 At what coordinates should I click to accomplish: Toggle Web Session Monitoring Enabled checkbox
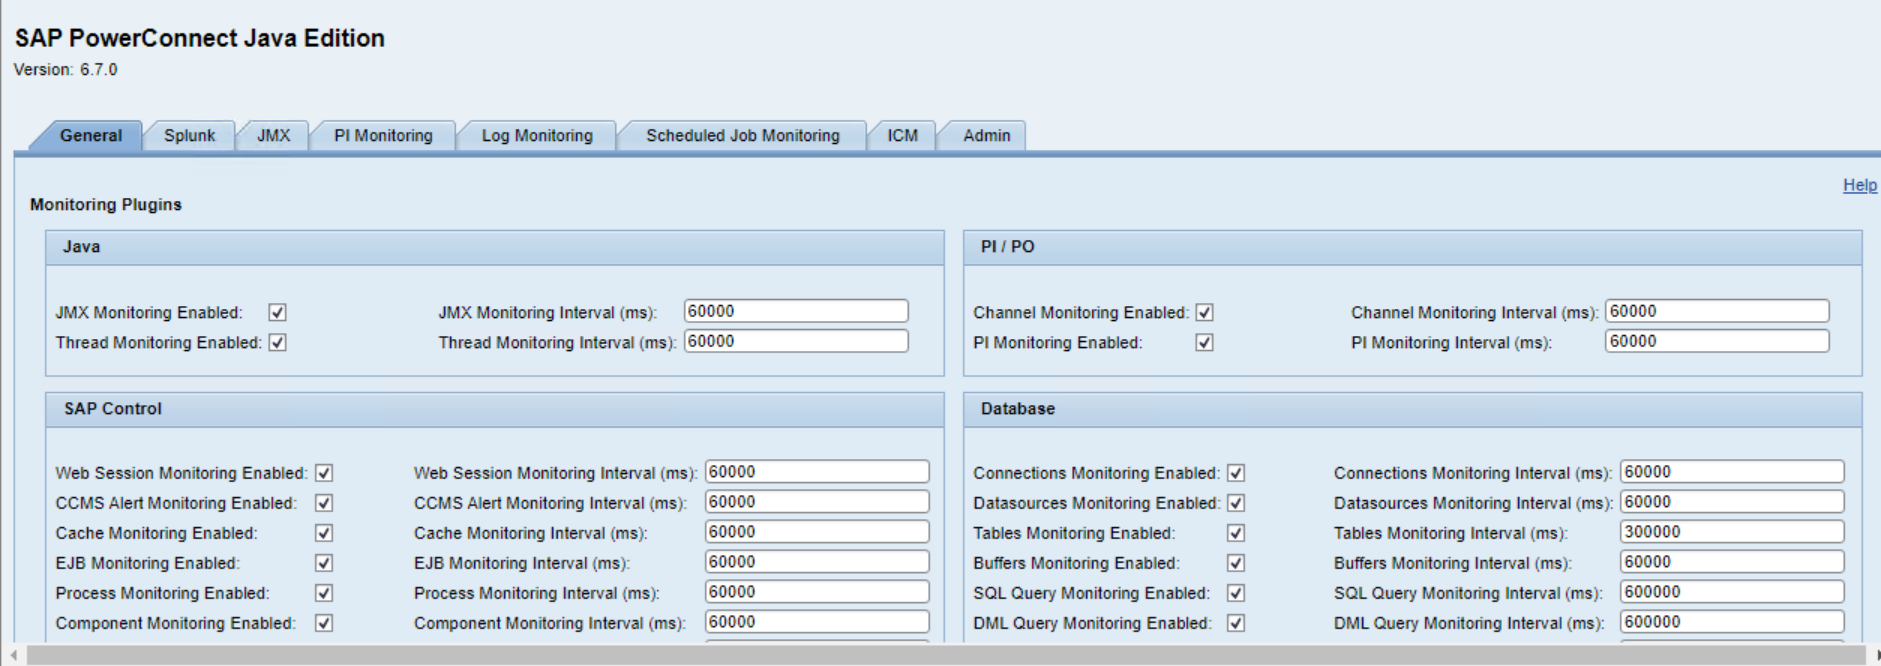pos(324,473)
